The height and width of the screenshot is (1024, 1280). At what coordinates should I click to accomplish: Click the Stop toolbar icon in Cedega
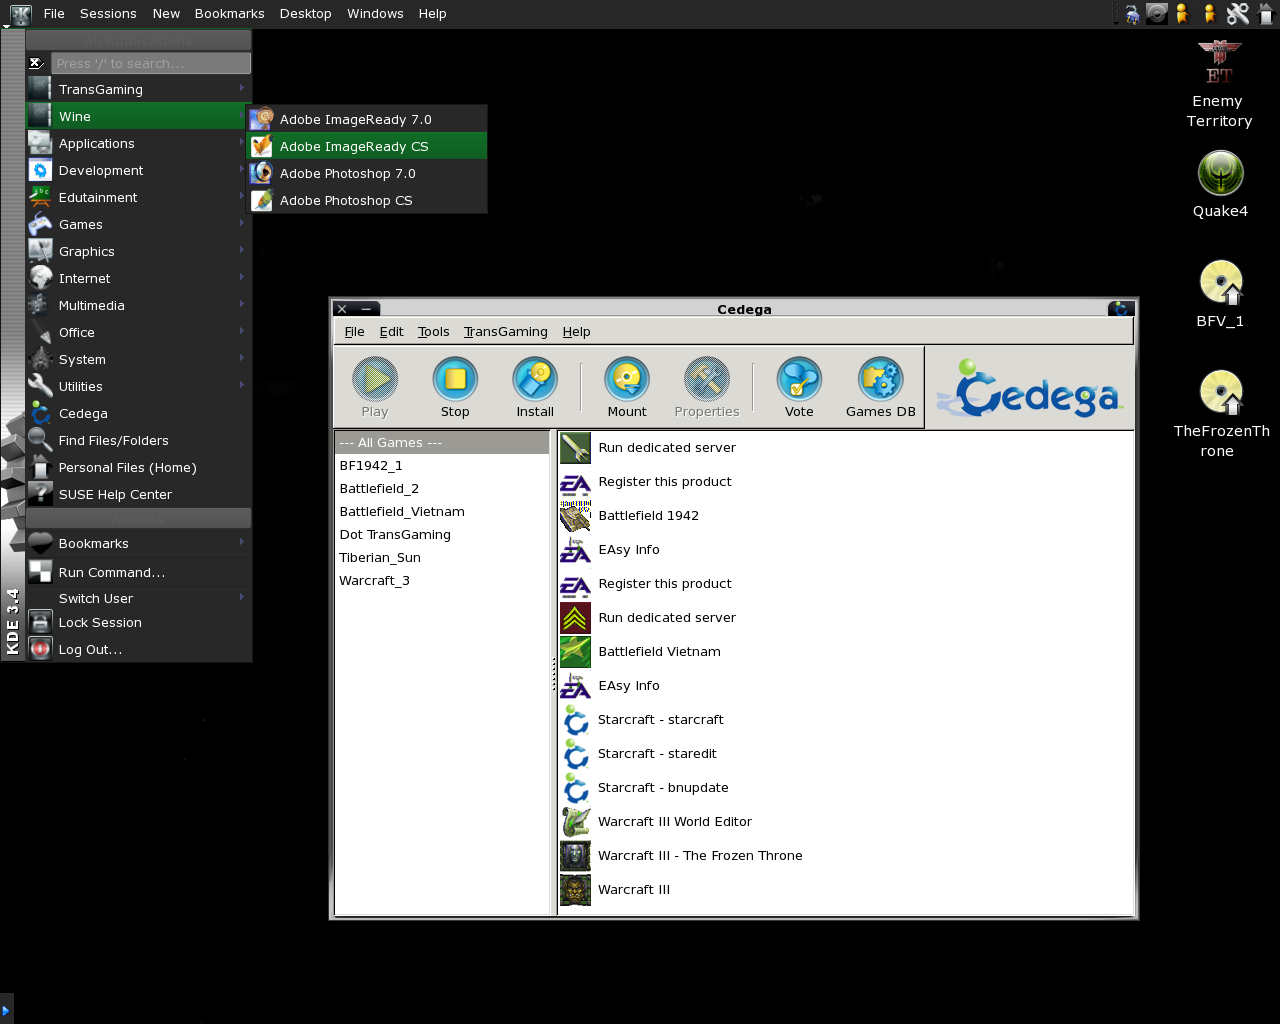pyautogui.click(x=455, y=388)
